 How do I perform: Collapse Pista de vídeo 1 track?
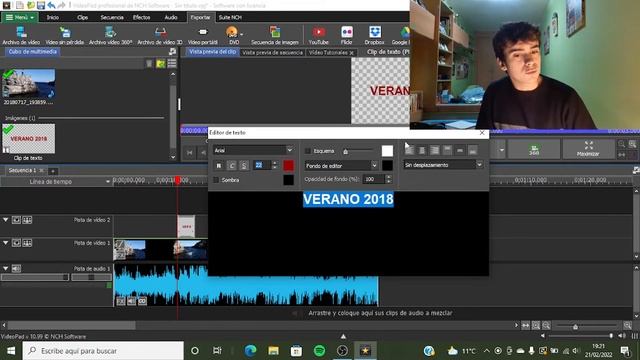[x=6, y=243]
